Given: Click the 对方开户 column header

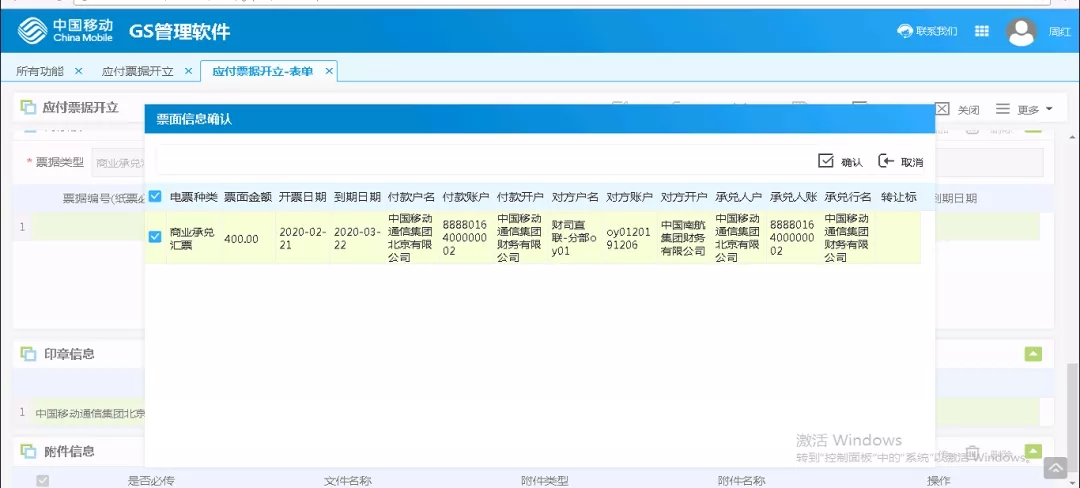Looking at the screenshot, I should 685,197.
